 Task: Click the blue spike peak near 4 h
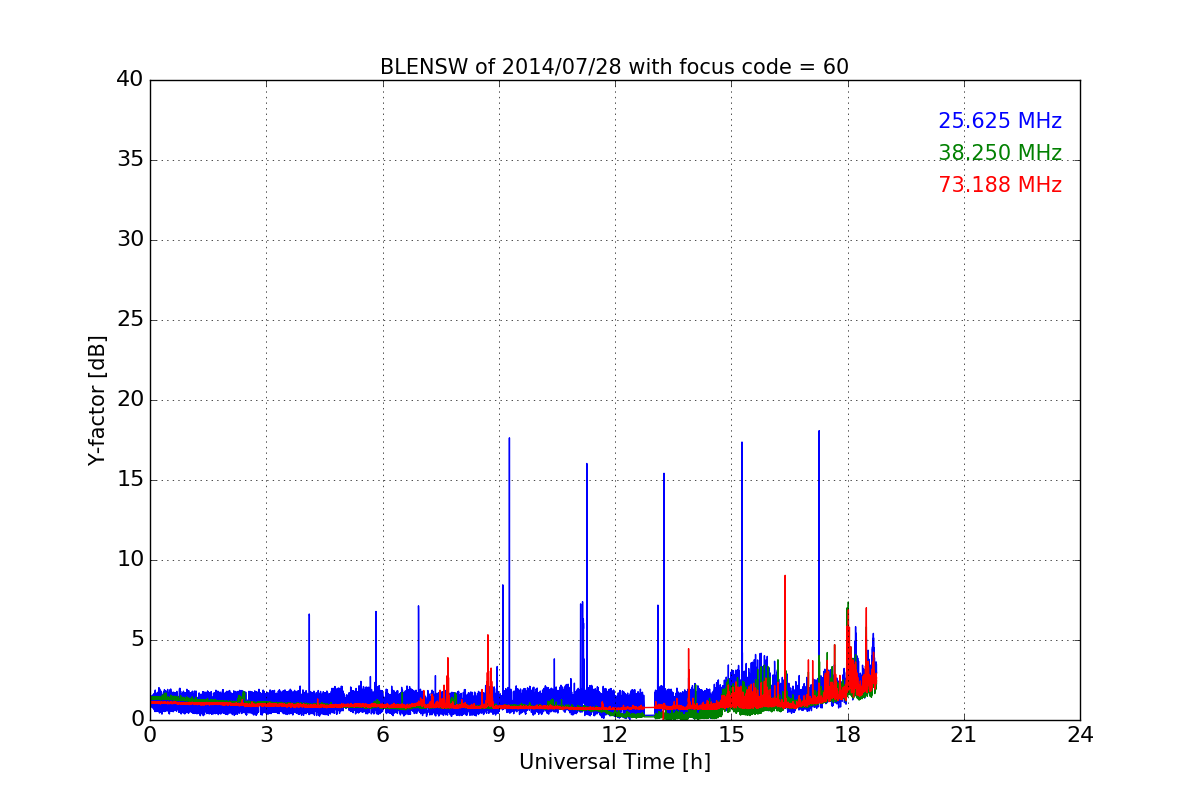click(309, 615)
